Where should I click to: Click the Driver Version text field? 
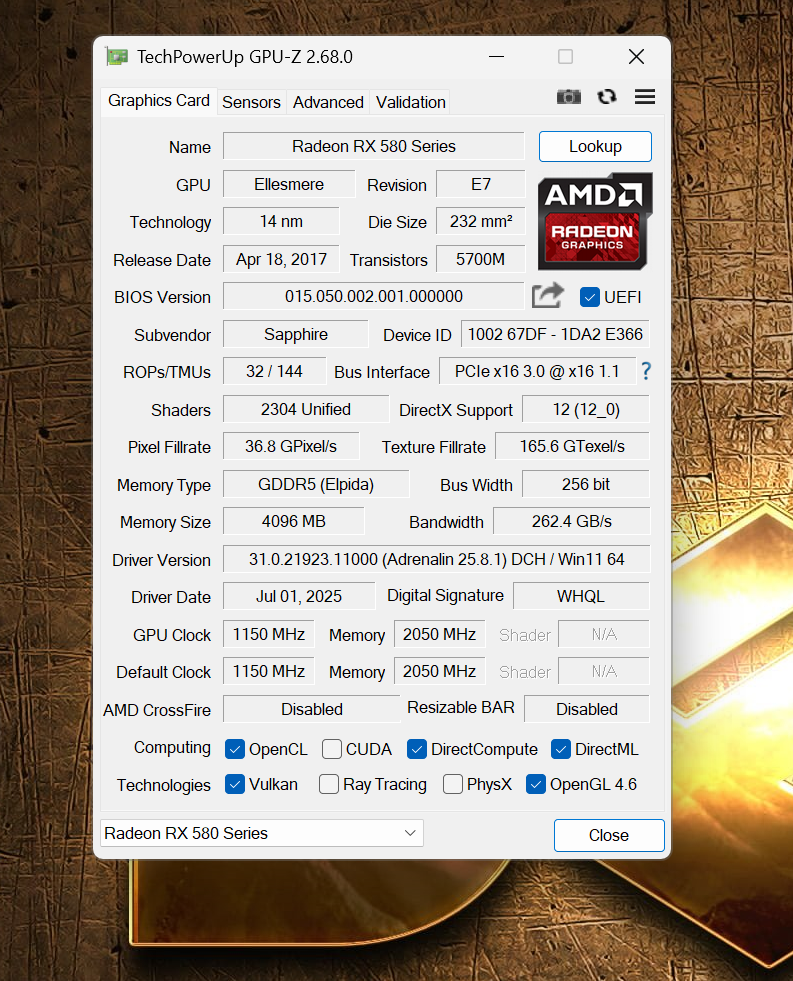435,559
